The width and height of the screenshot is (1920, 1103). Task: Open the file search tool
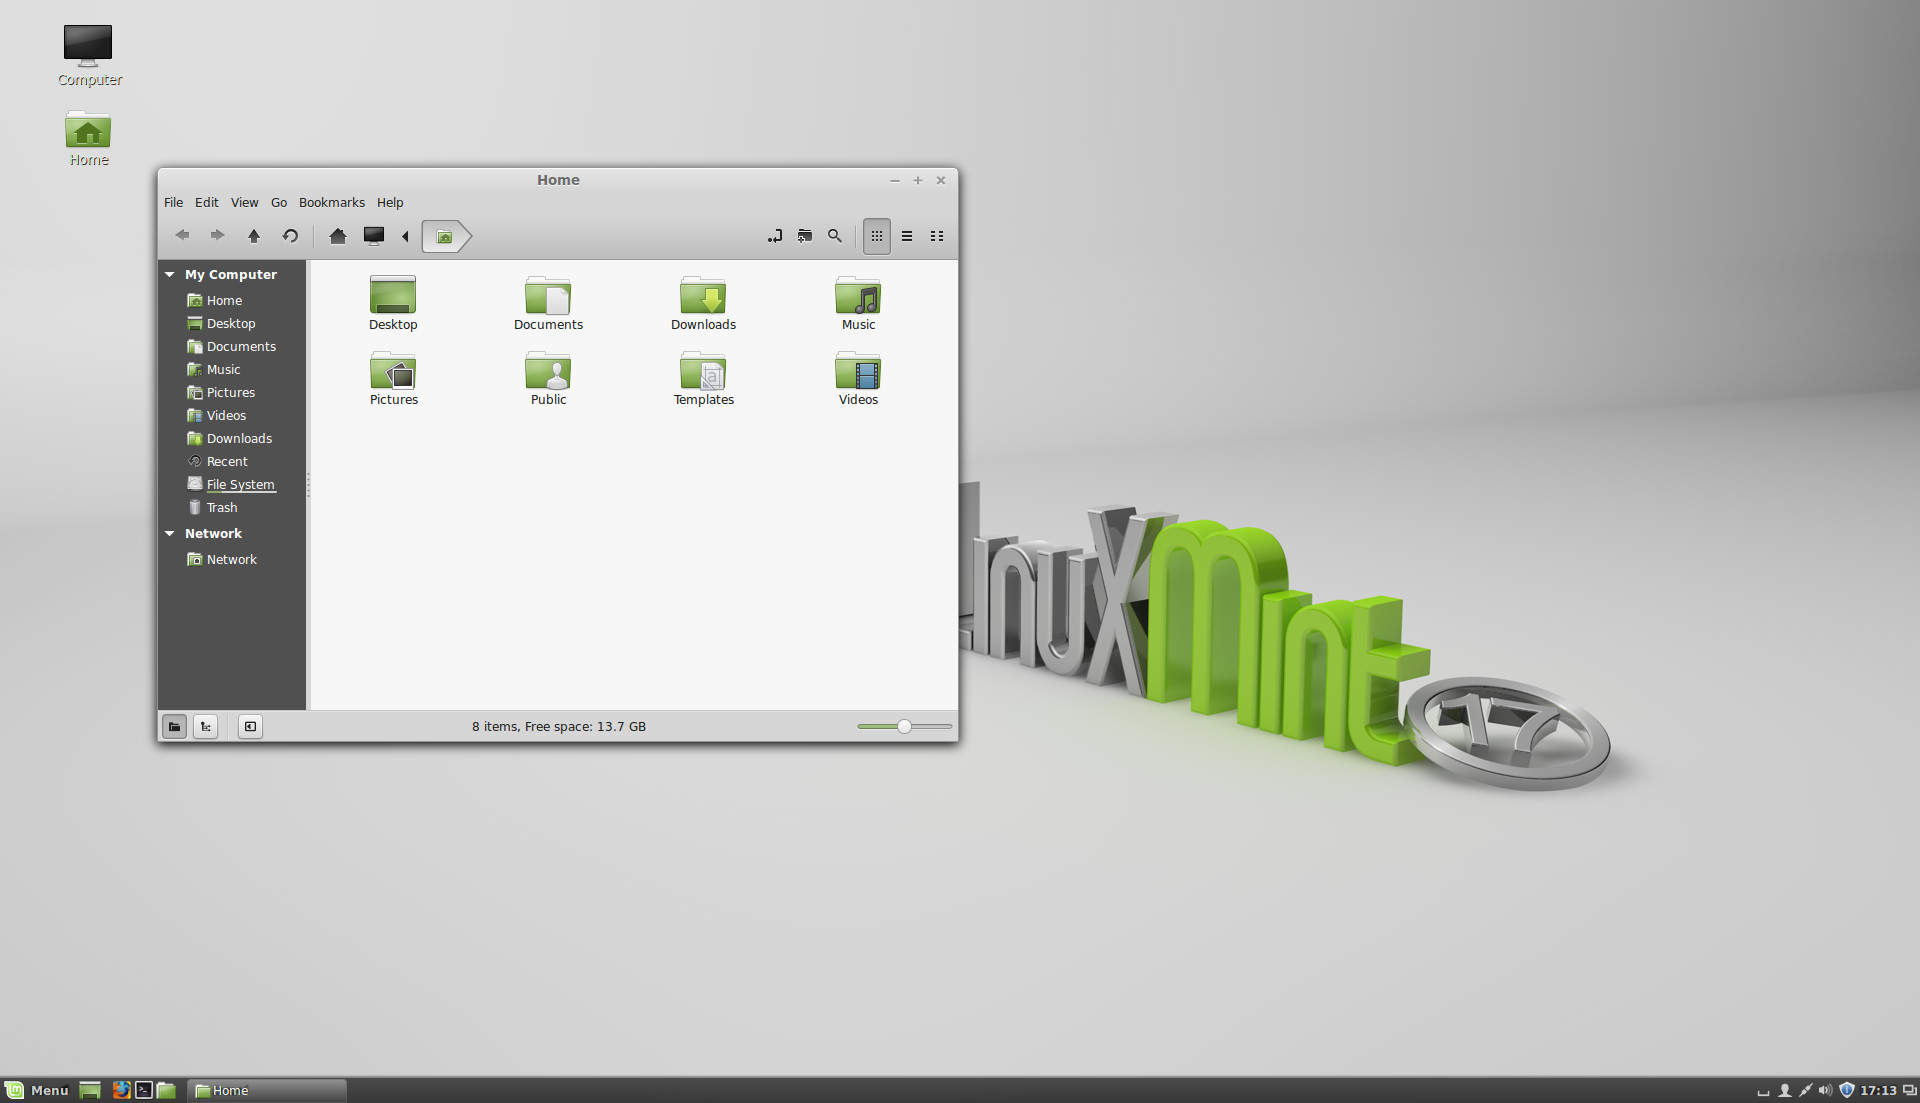pos(835,236)
